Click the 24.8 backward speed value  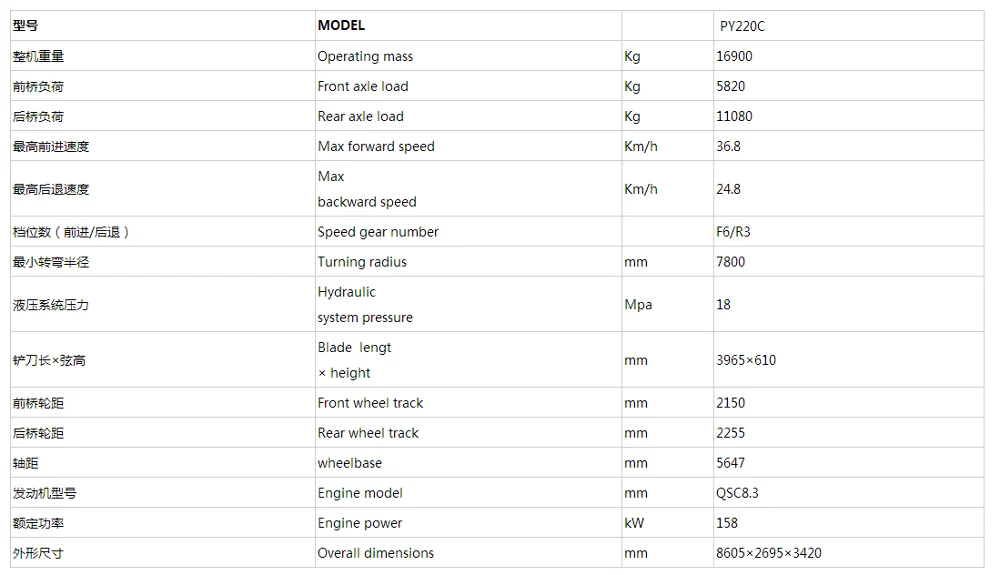tap(728, 189)
